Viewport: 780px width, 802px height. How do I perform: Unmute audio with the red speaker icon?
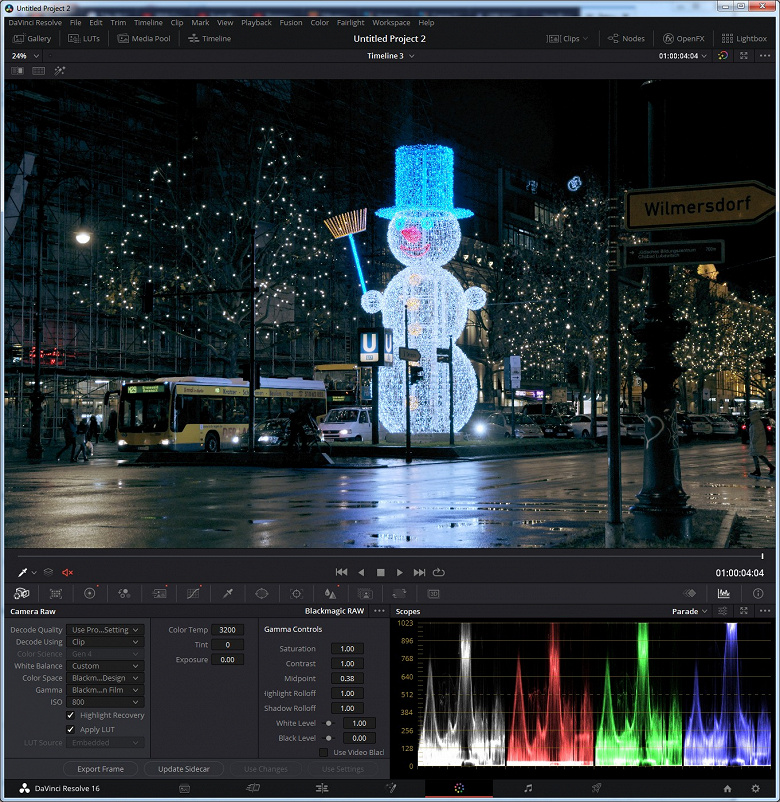click(68, 572)
